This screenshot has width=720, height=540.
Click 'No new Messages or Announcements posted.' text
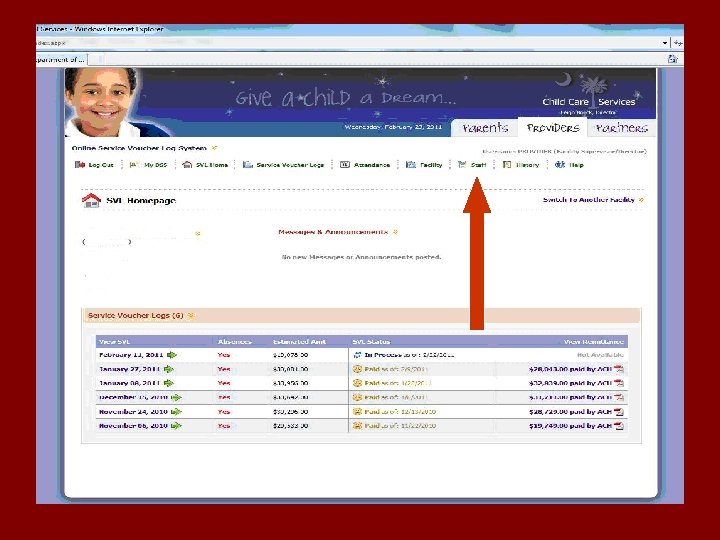coord(361,257)
